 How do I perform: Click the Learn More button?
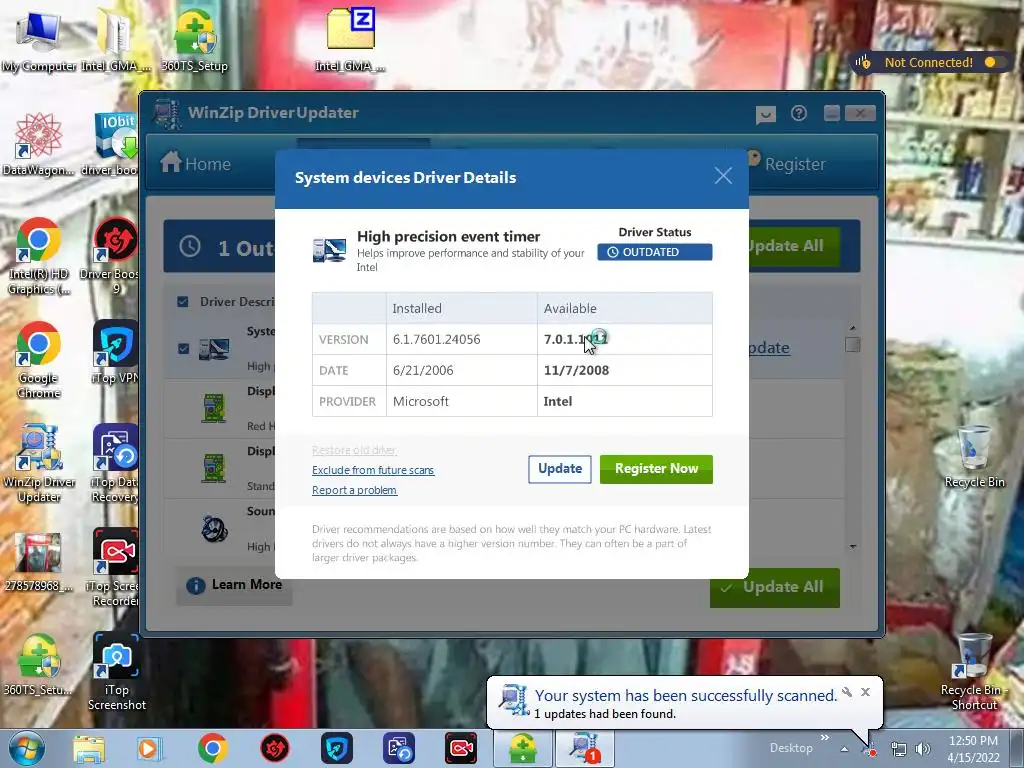[x=234, y=585]
